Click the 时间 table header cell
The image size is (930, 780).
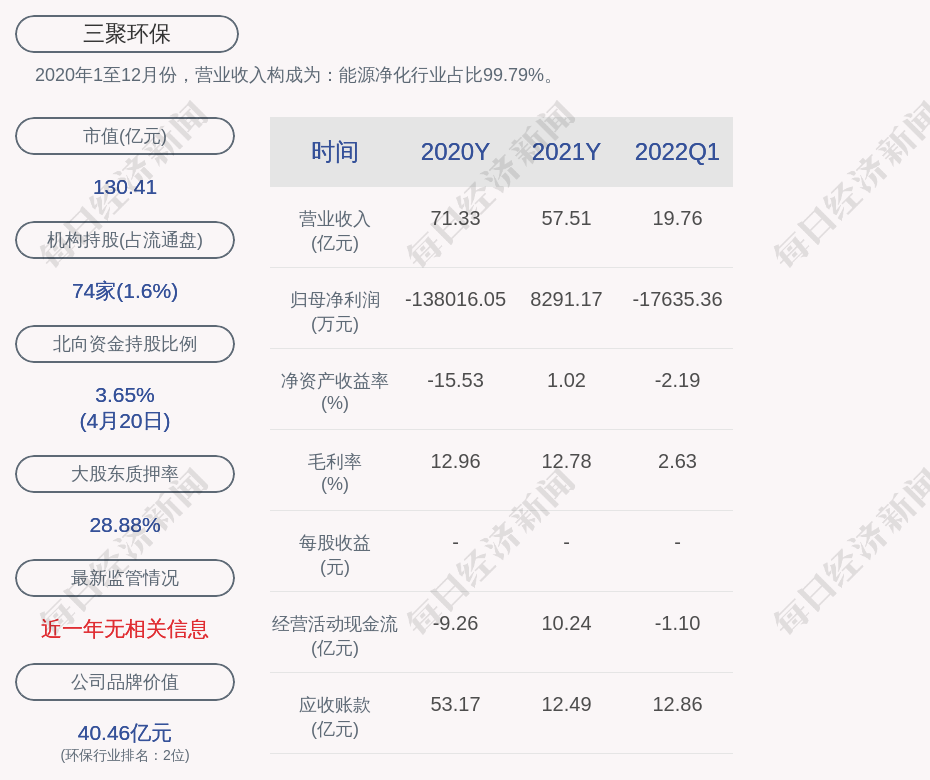click(x=335, y=152)
